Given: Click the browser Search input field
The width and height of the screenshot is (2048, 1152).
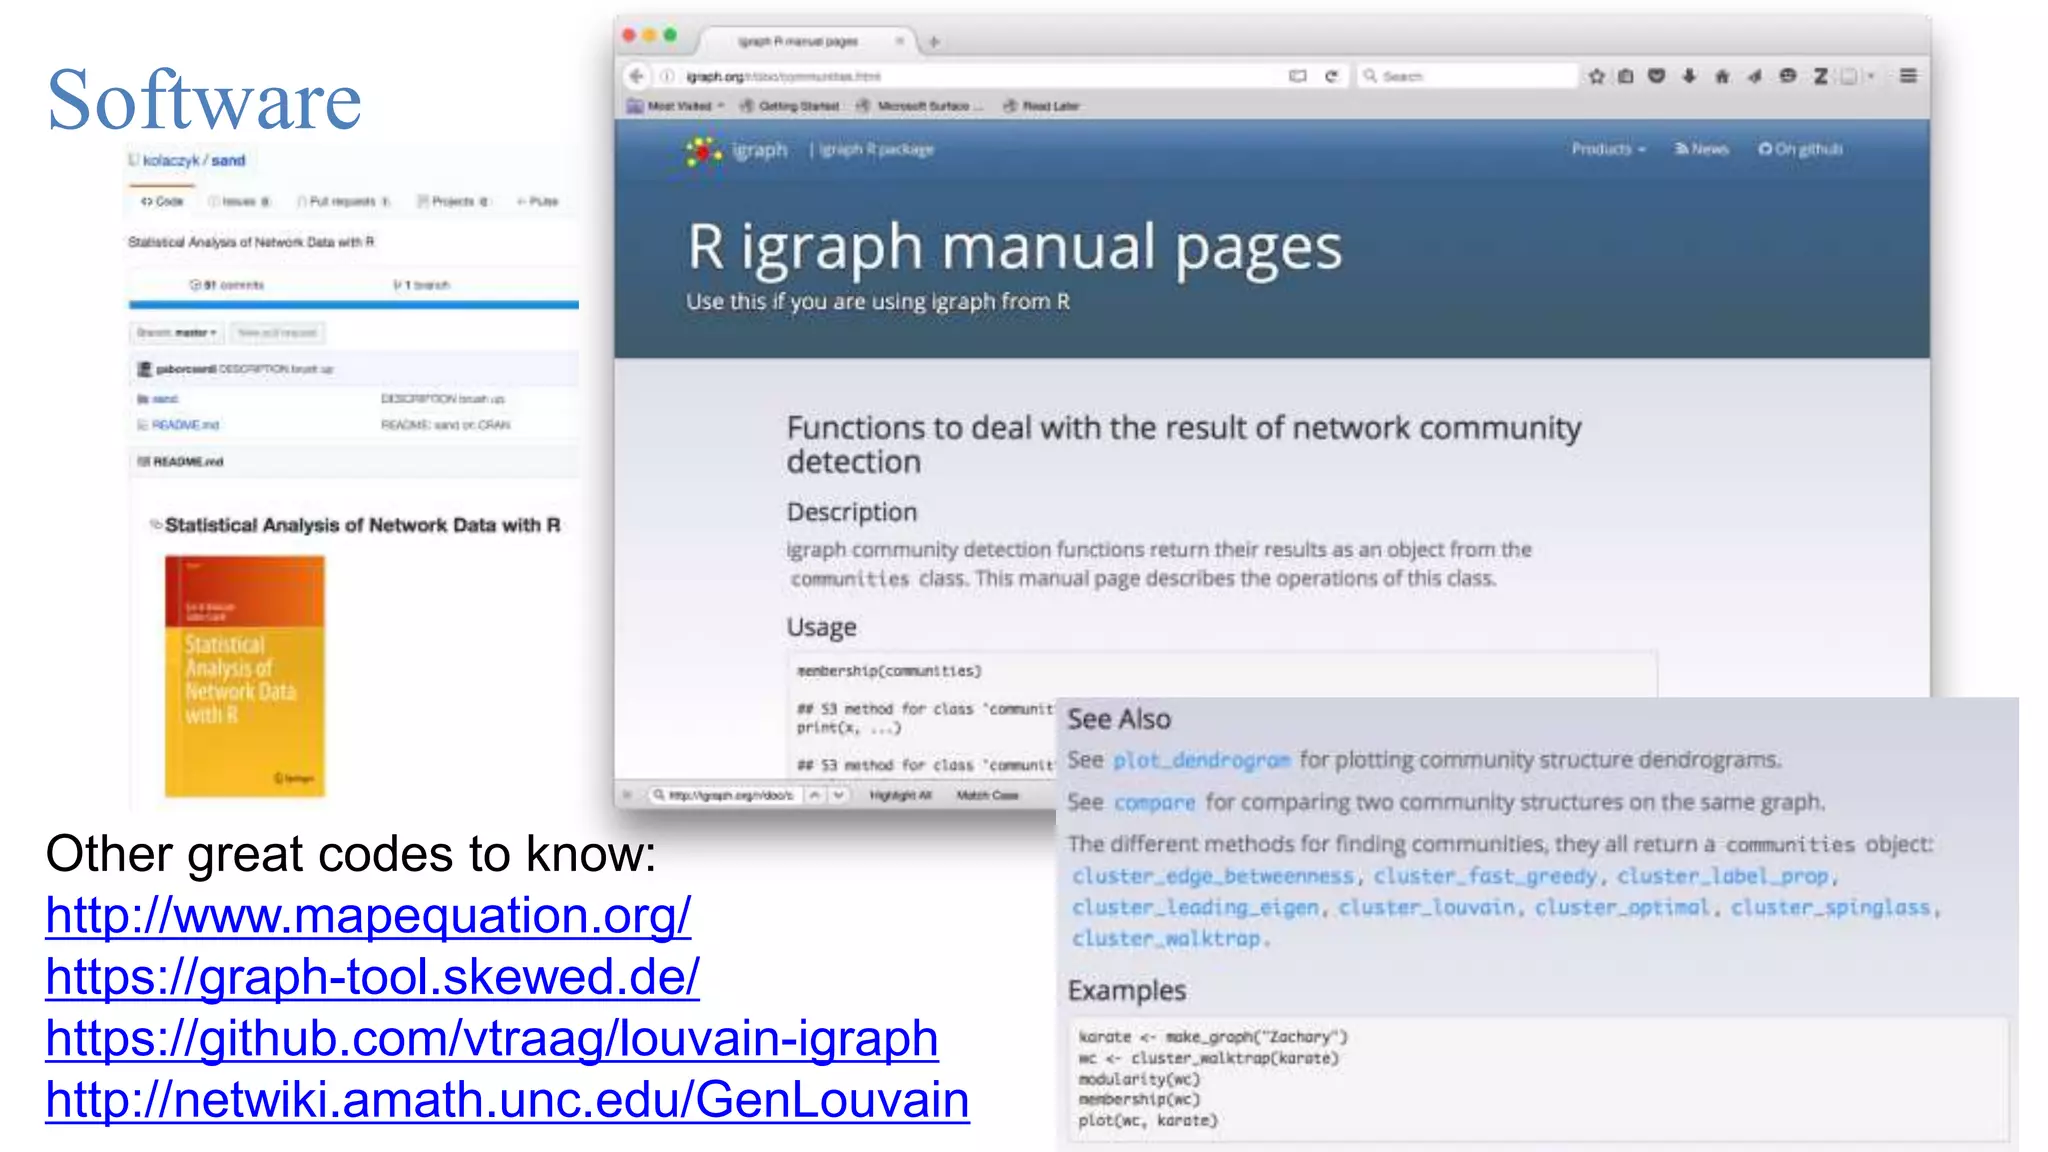Looking at the screenshot, I should coord(1470,76).
